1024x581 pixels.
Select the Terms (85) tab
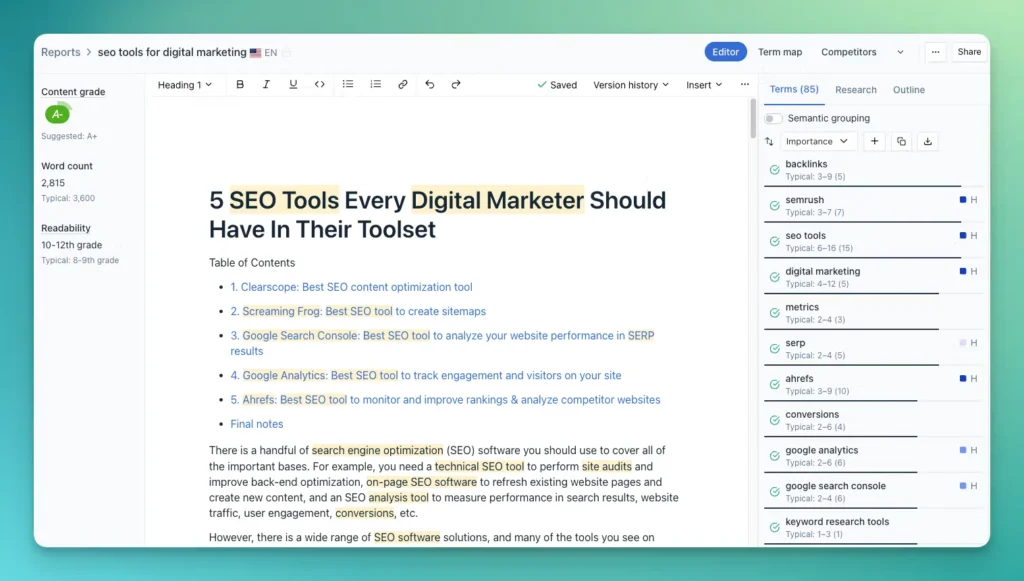(x=793, y=89)
